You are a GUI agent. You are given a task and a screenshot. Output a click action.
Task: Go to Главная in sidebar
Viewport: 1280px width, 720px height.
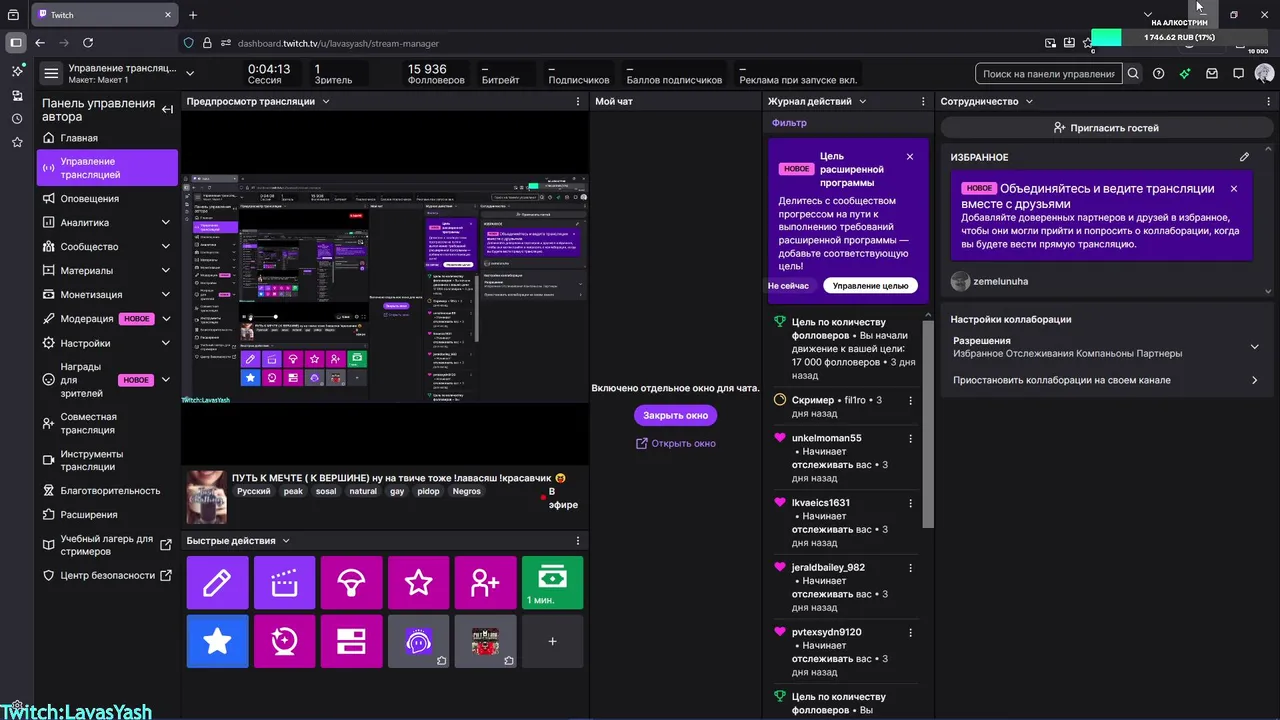pos(107,138)
